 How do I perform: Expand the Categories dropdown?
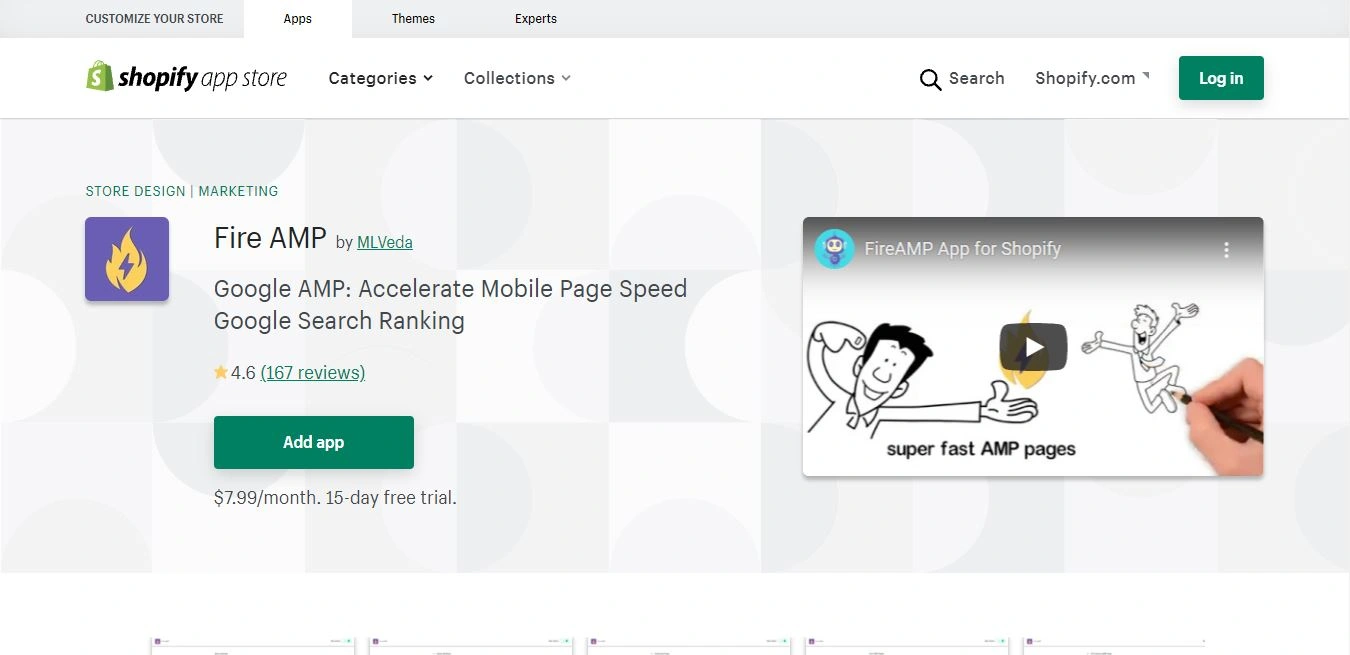381,78
